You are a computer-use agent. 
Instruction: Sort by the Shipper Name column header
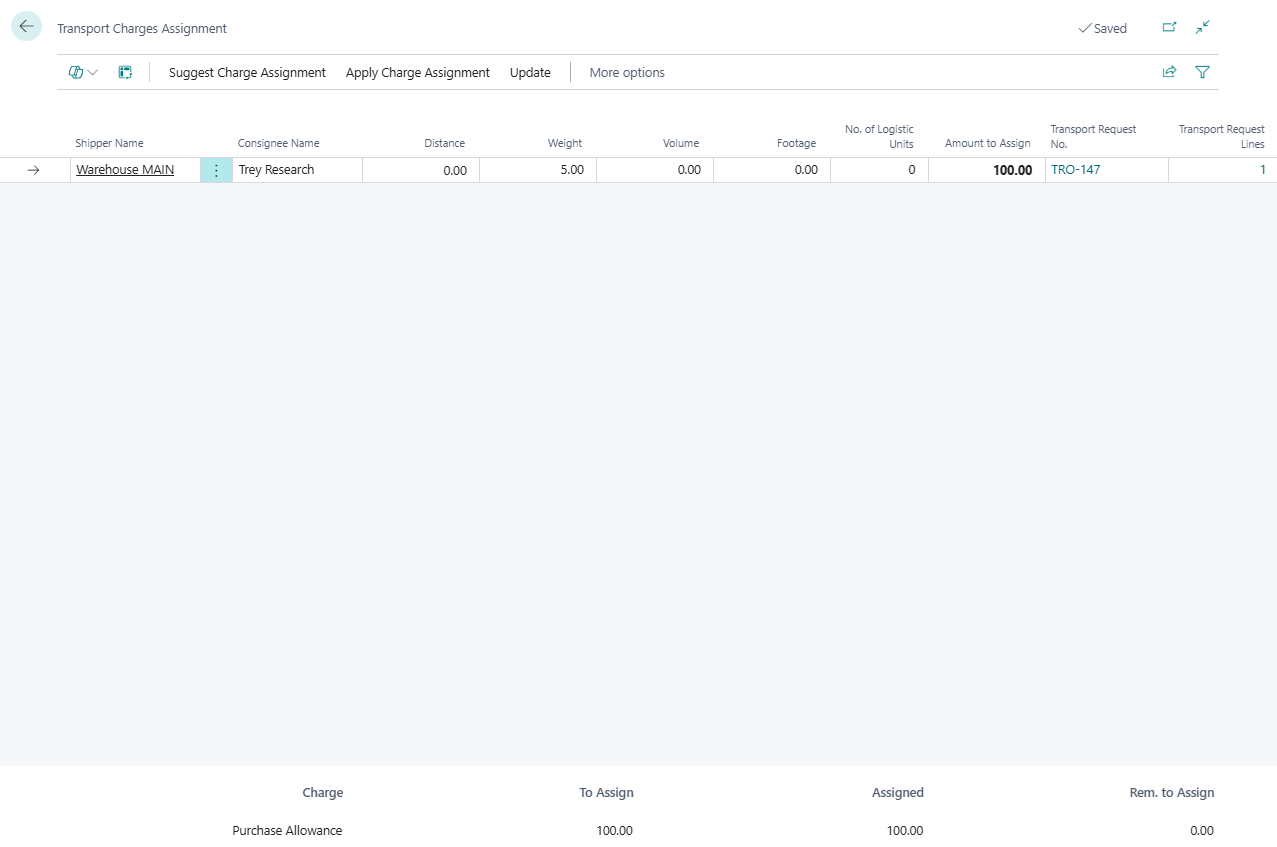tap(109, 143)
